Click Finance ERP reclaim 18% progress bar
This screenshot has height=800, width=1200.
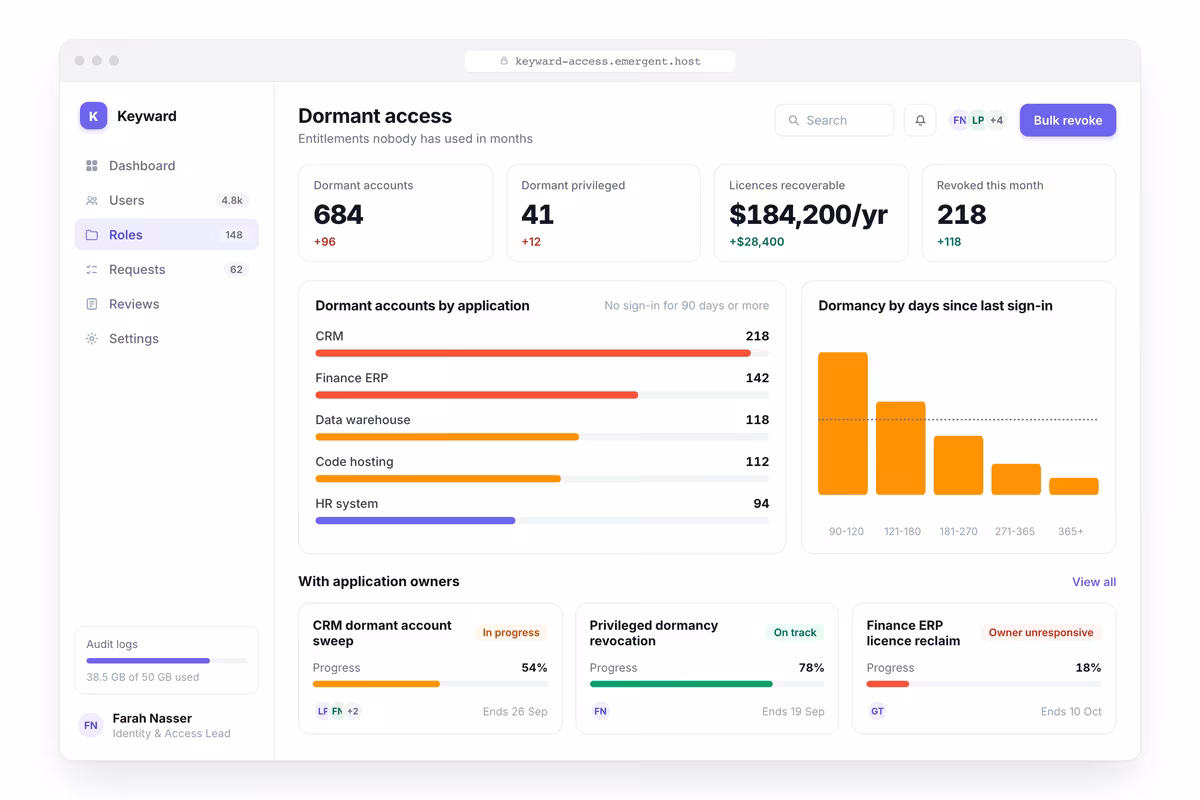[x=984, y=684]
